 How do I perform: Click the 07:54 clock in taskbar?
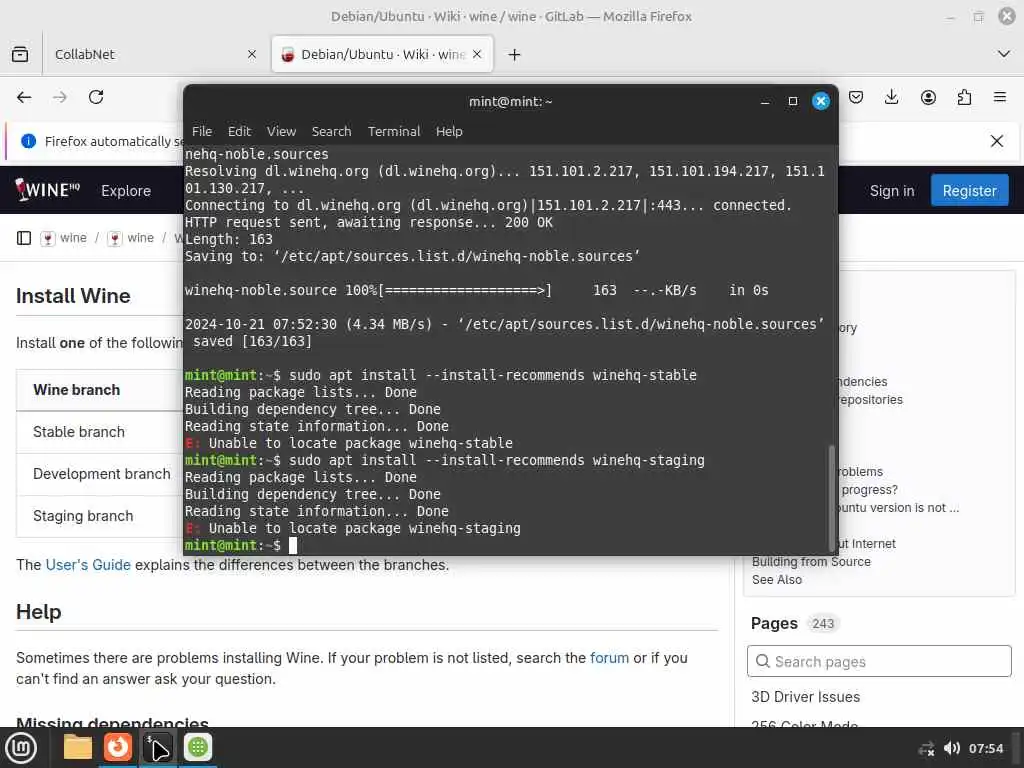coord(985,748)
